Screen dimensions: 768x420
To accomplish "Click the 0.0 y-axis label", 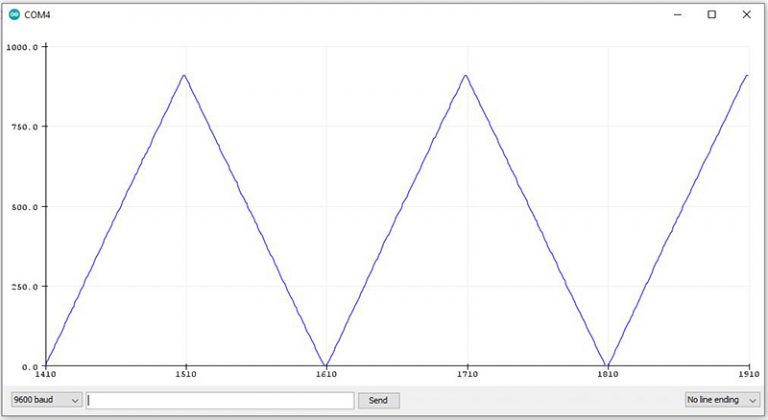I will (x=30, y=366).
